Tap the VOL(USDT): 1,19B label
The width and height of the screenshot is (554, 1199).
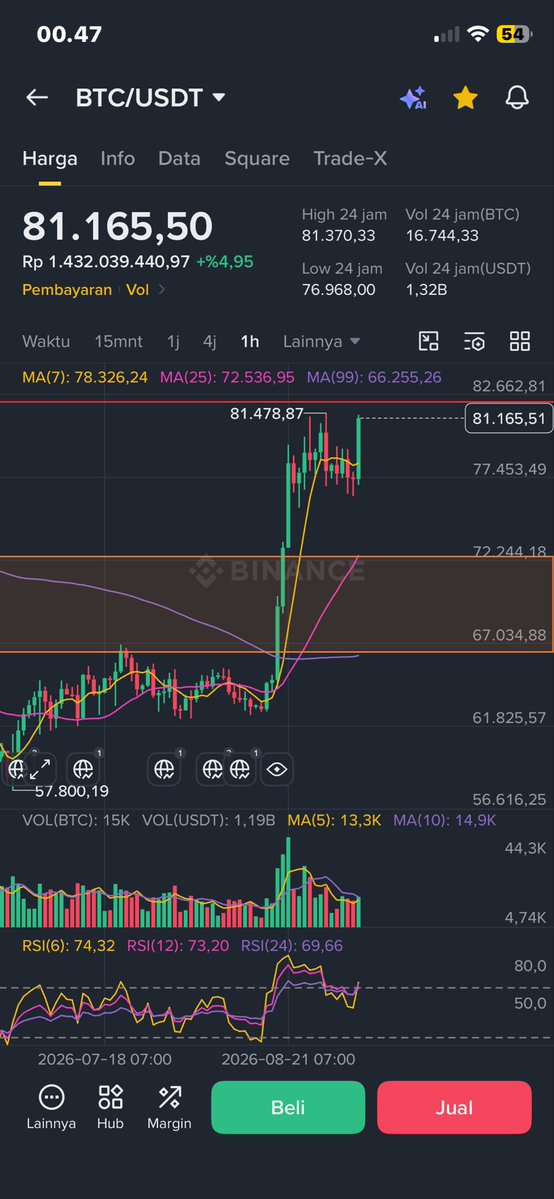pos(209,820)
